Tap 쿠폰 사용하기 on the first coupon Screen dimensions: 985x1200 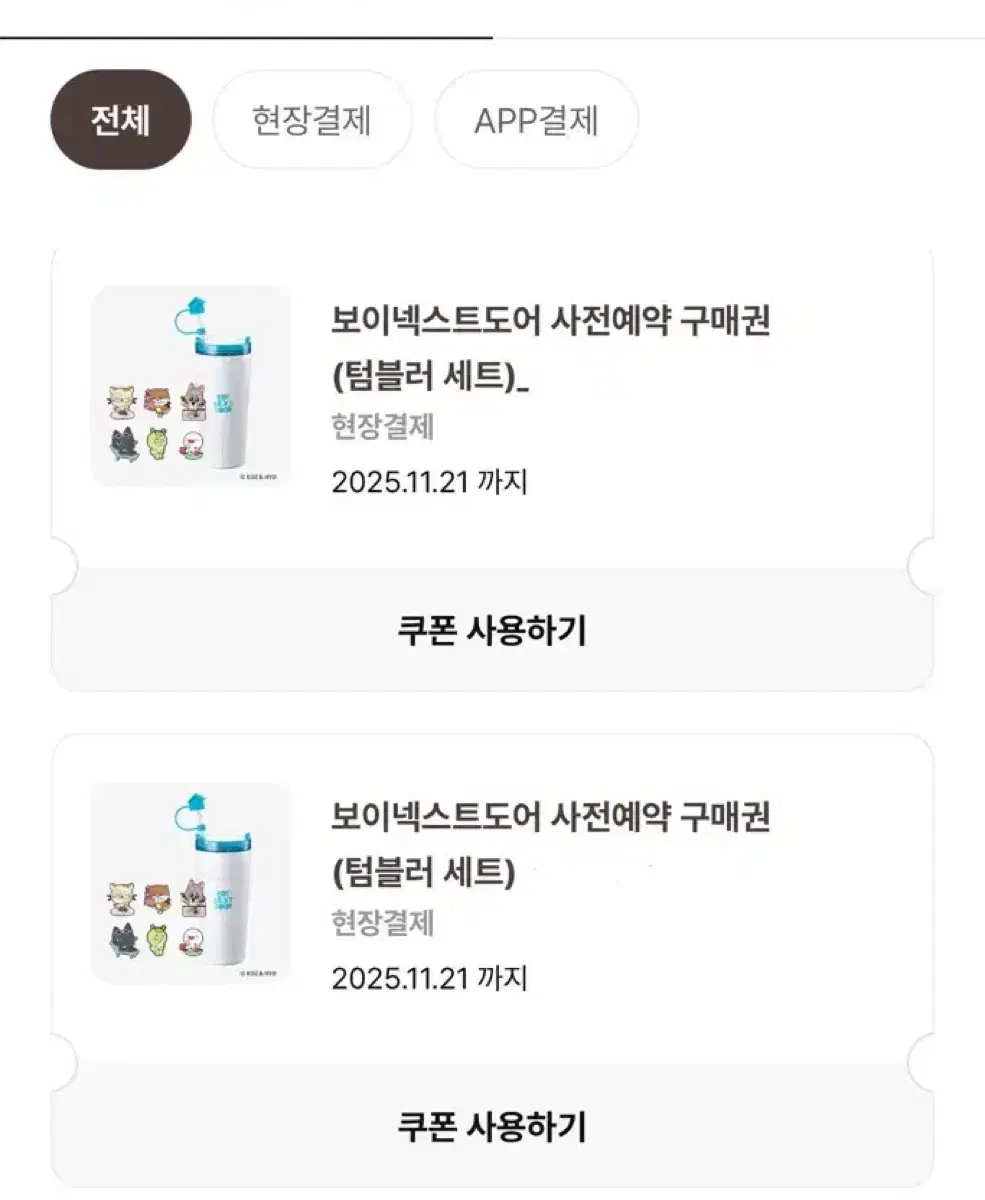click(x=492, y=631)
